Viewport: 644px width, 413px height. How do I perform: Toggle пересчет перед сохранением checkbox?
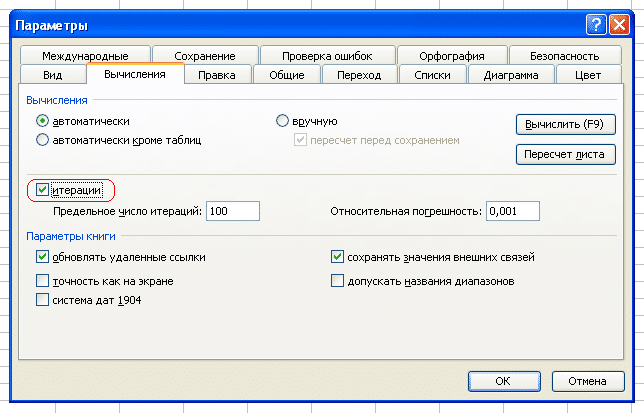tap(300, 140)
